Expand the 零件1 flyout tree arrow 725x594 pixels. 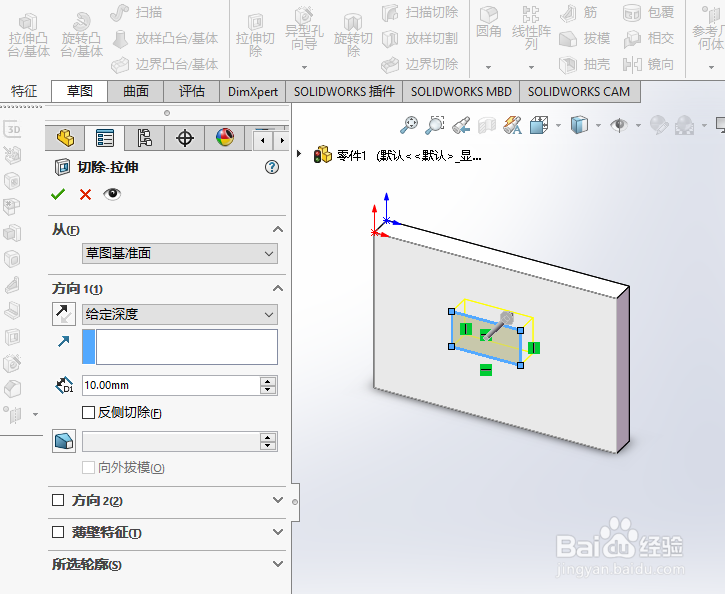pos(299,153)
